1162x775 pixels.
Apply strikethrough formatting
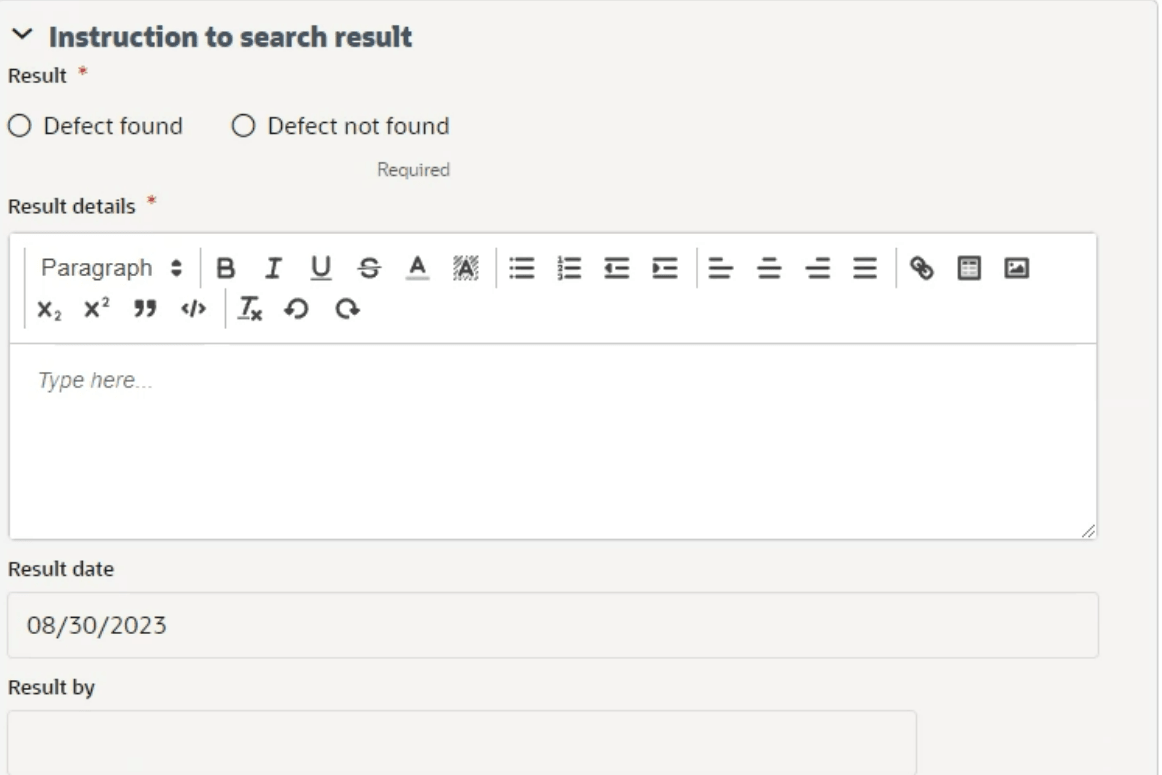[x=369, y=267]
